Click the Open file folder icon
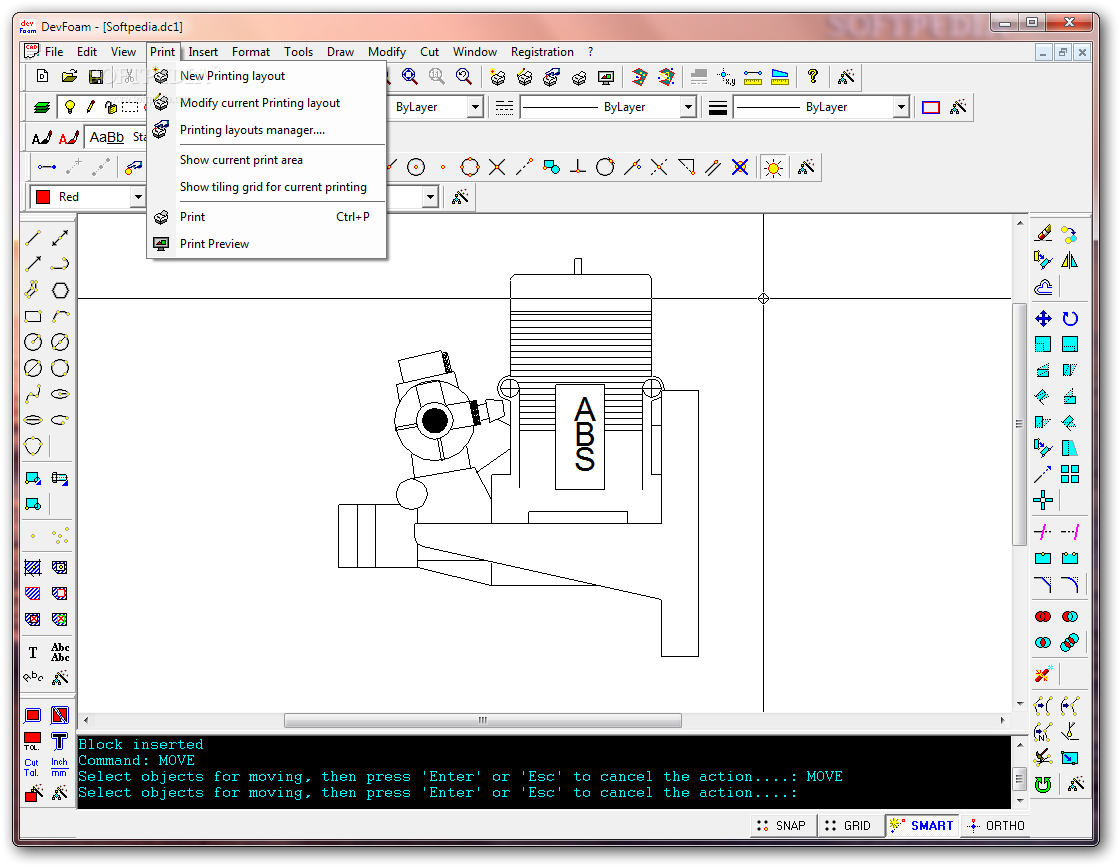Image resolution: width=1120 pixels, height=867 pixels. pyautogui.click(x=69, y=76)
